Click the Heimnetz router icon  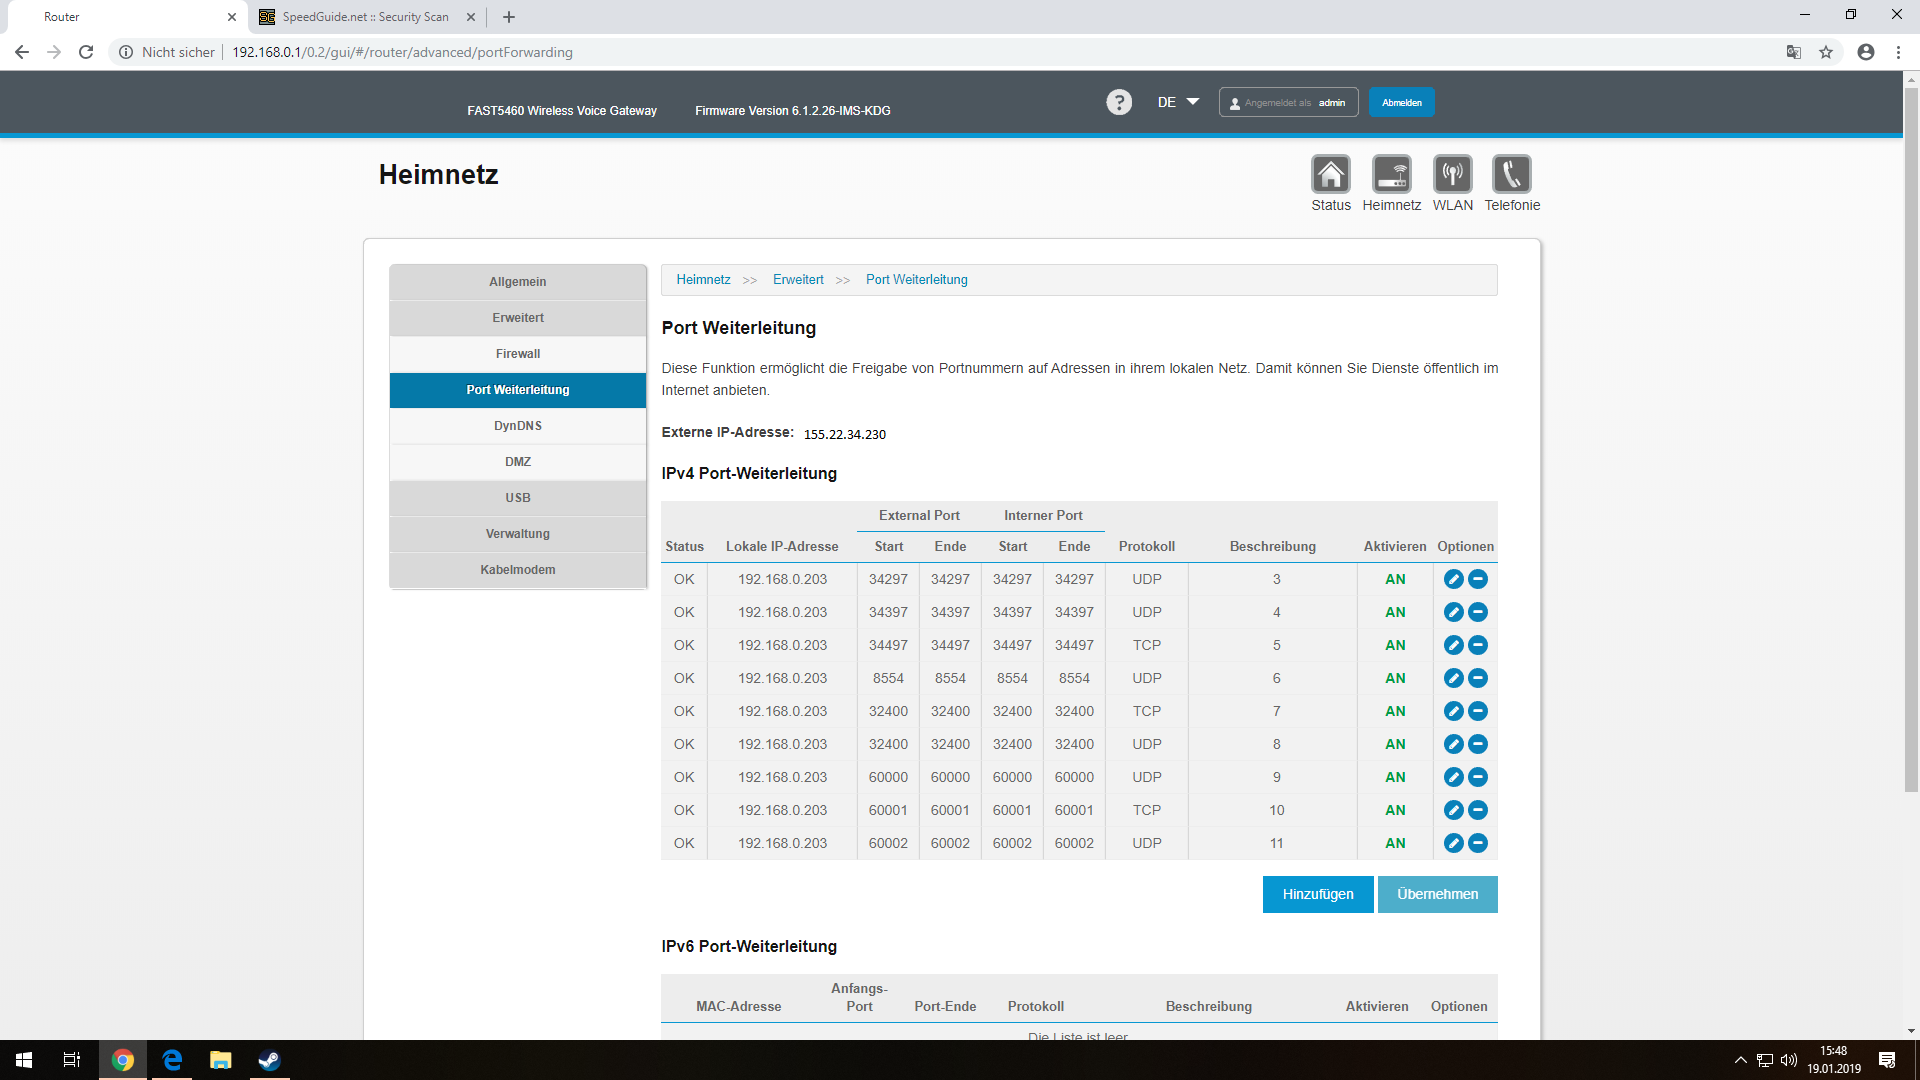click(1391, 175)
